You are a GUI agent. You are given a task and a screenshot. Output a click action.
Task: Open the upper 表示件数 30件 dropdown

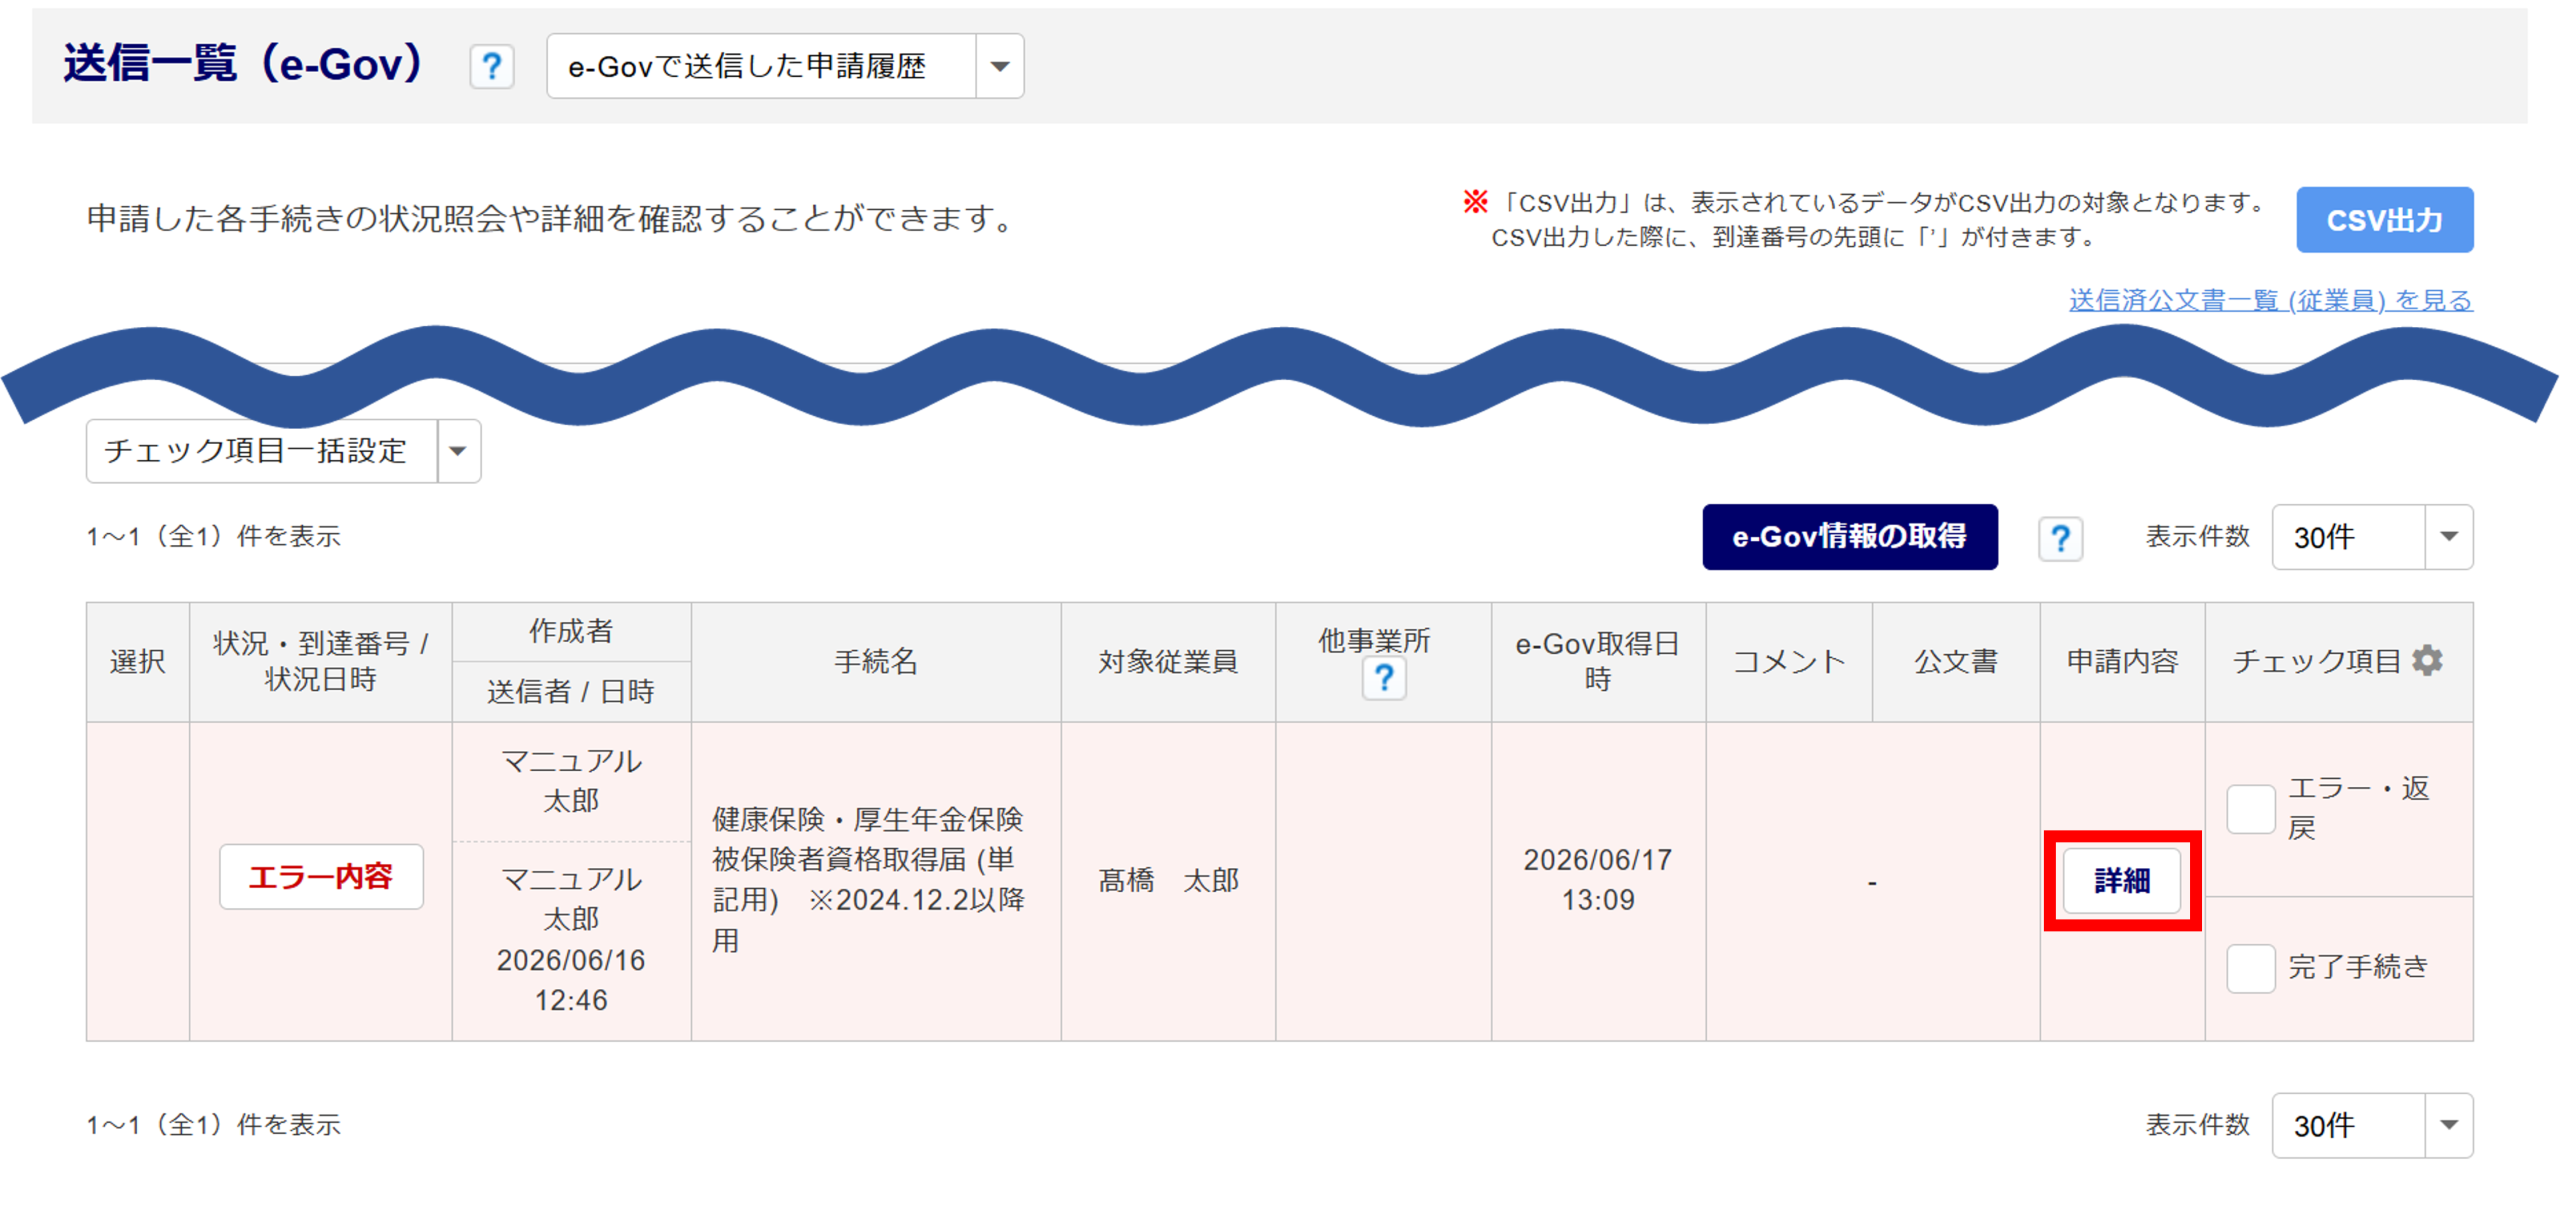(2371, 537)
